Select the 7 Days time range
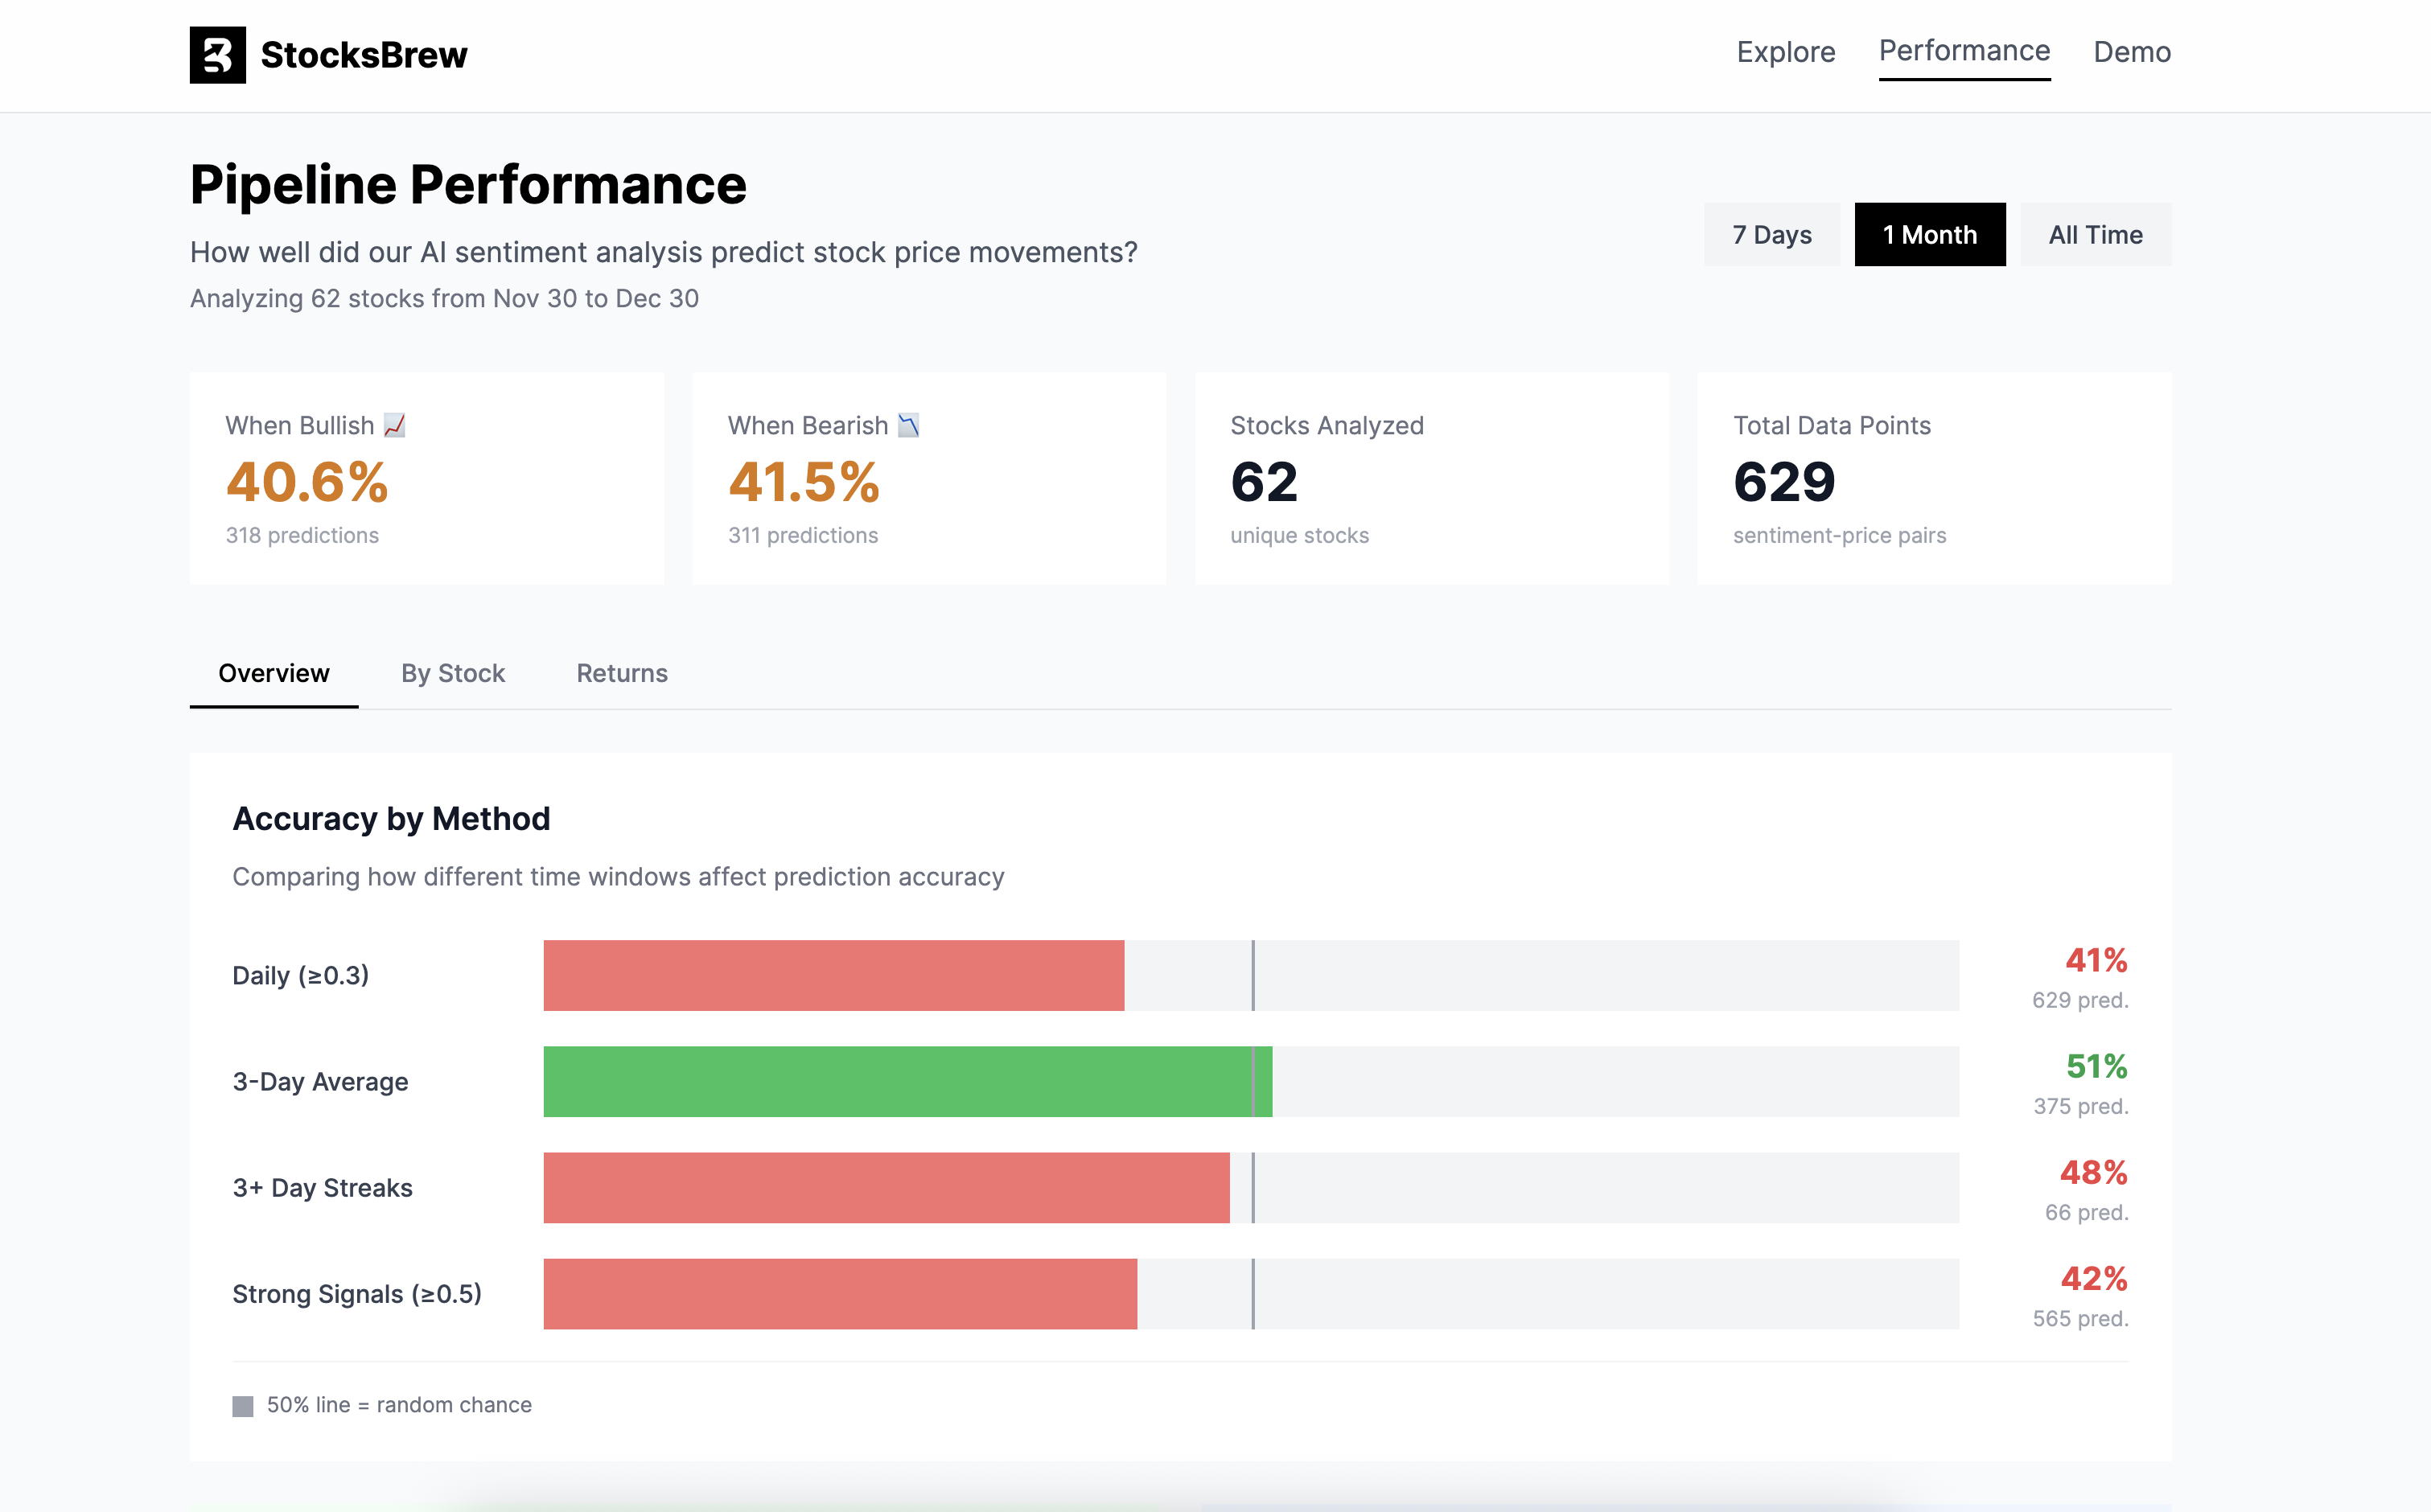2431x1512 pixels. 1771,235
